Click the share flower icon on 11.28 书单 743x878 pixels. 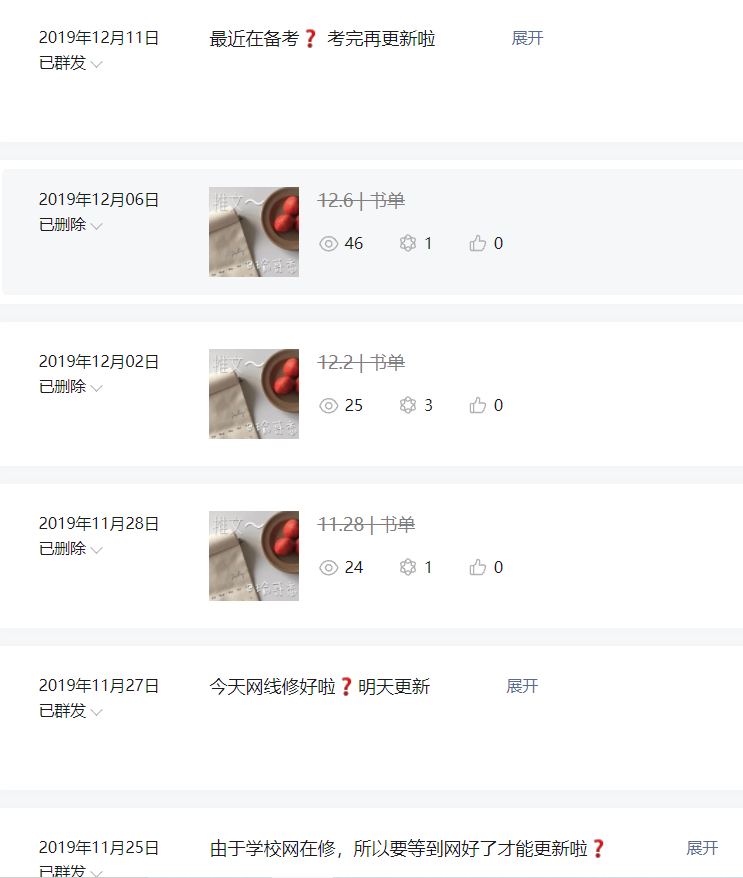(408, 567)
